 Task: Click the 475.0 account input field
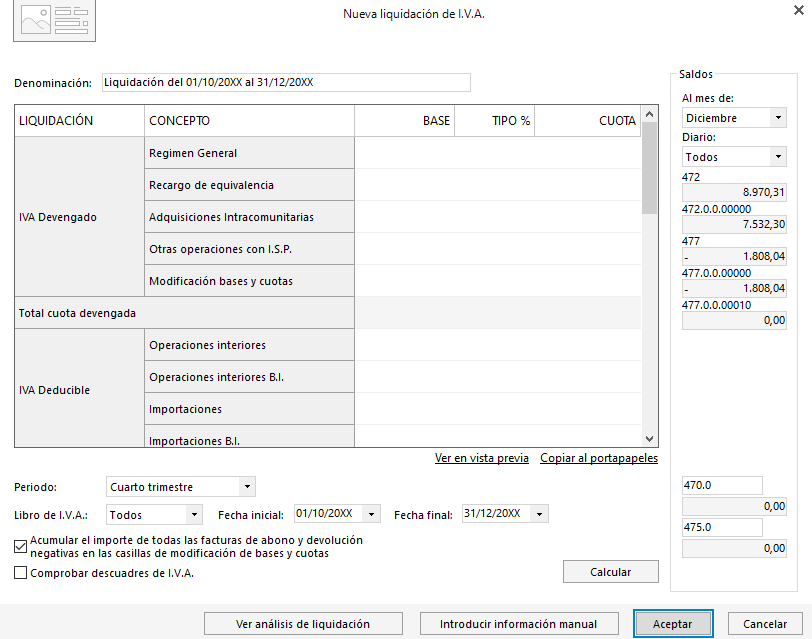click(722, 527)
